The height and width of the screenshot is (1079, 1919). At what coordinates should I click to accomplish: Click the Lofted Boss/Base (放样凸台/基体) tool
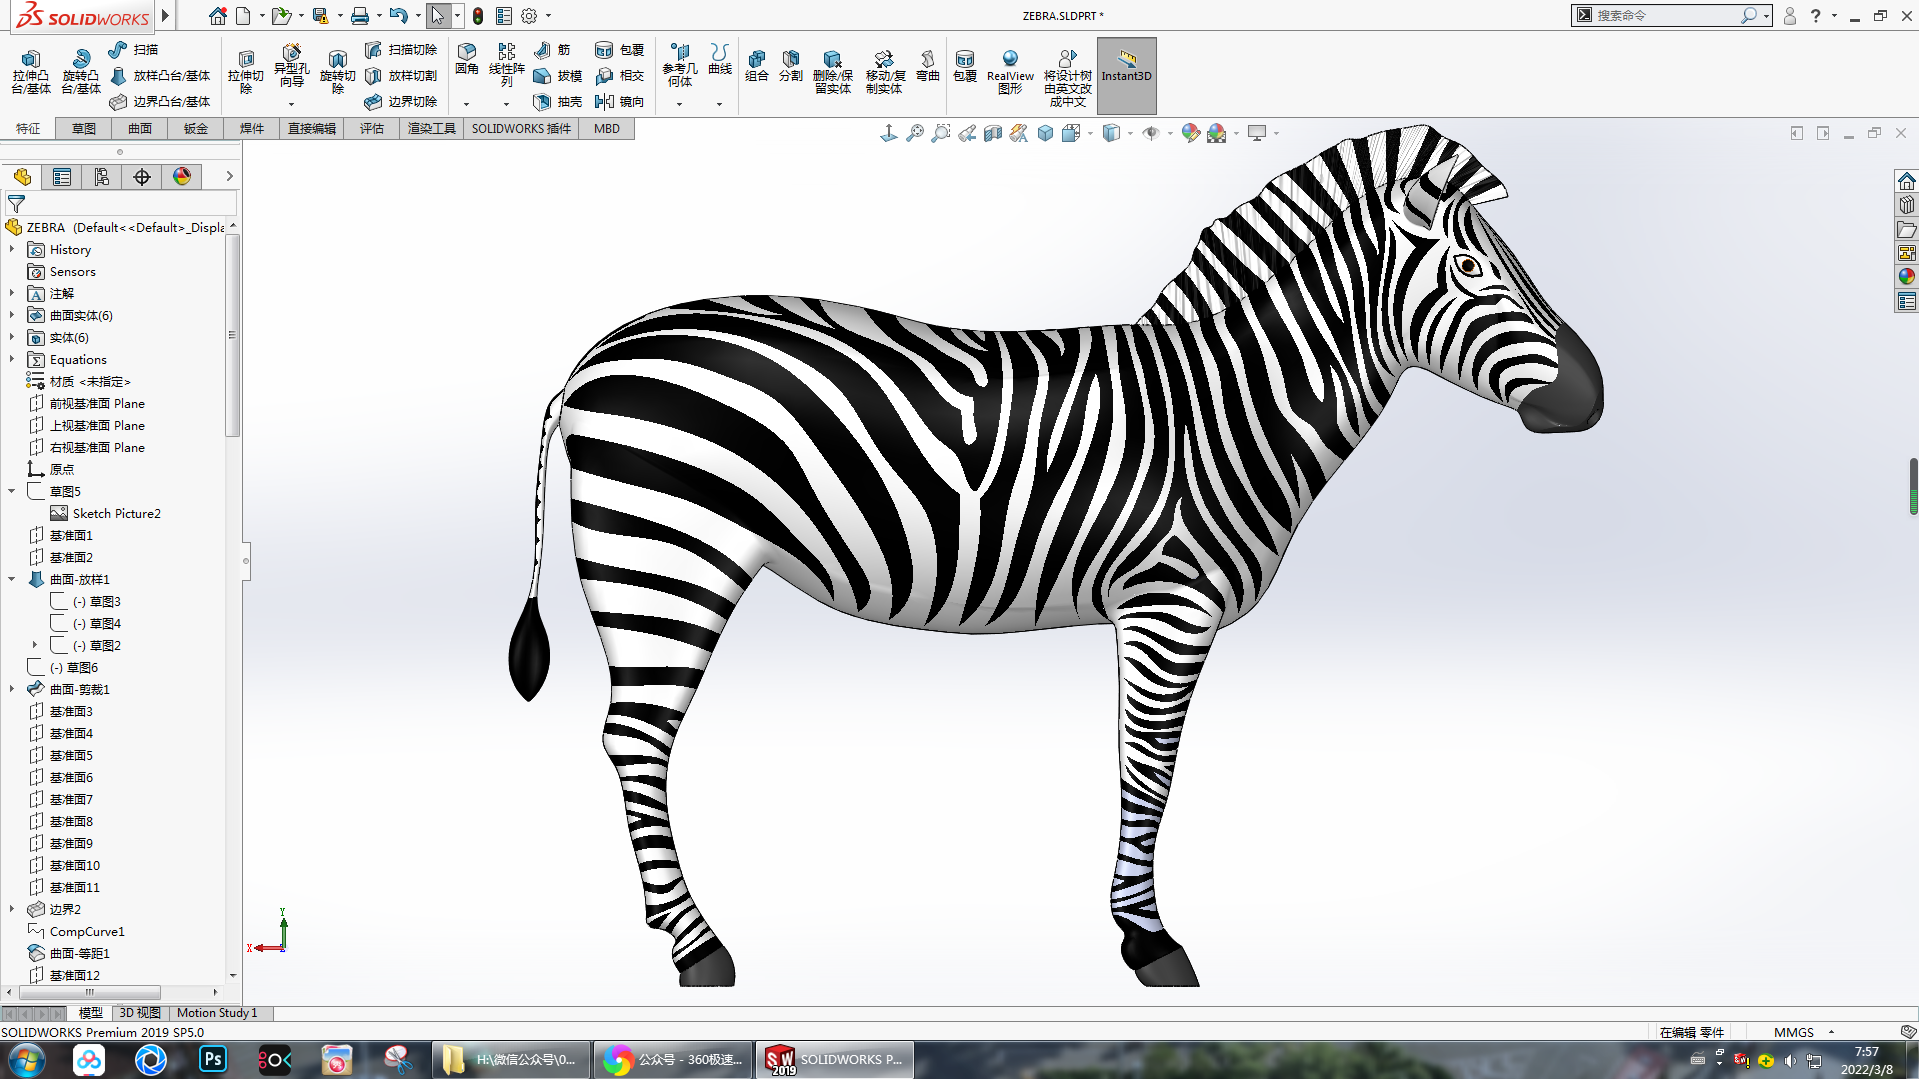point(160,76)
